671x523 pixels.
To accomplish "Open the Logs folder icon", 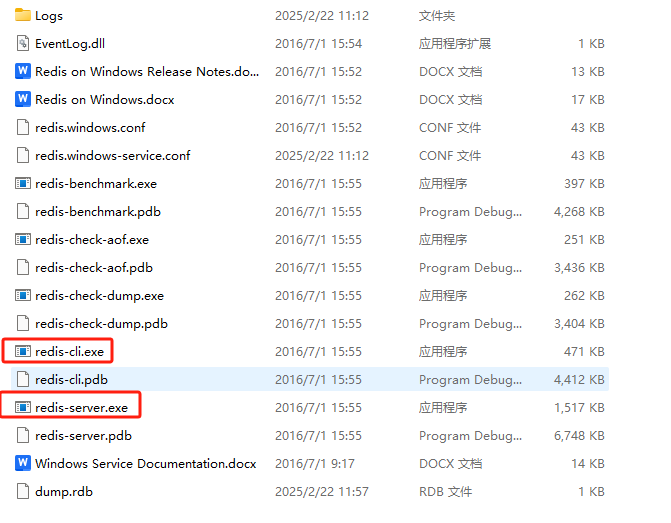I will [23, 15].
